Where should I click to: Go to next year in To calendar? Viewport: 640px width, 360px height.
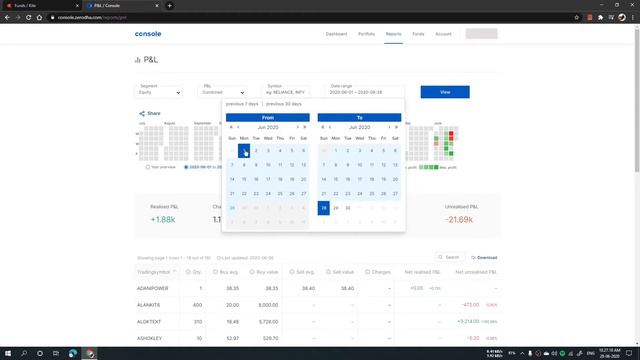396,127
